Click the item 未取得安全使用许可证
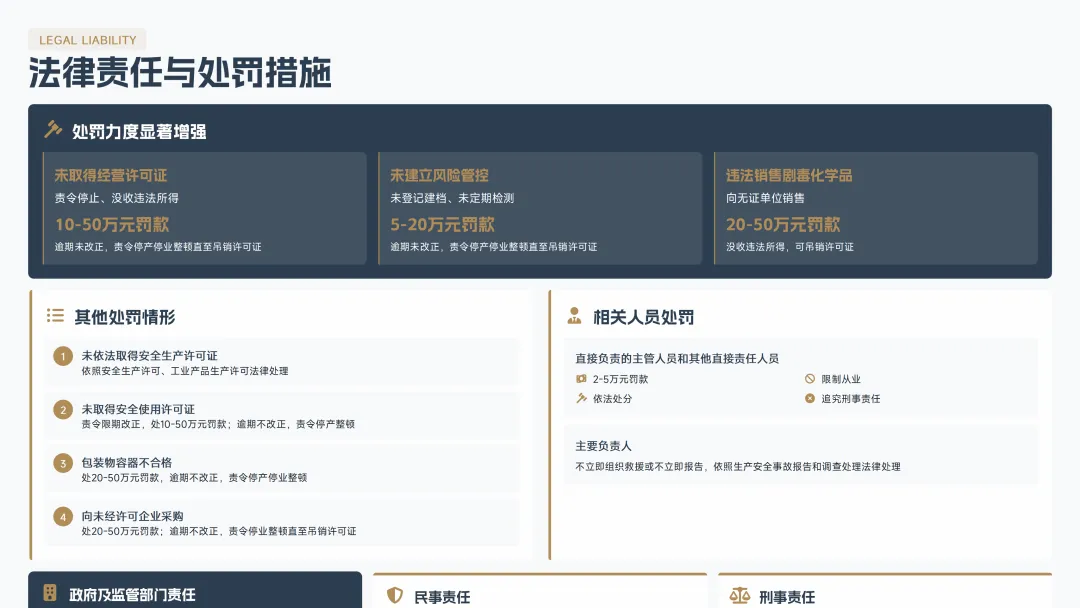Image resolution: width=1080 pixels, height=608 pixels. 138,409
